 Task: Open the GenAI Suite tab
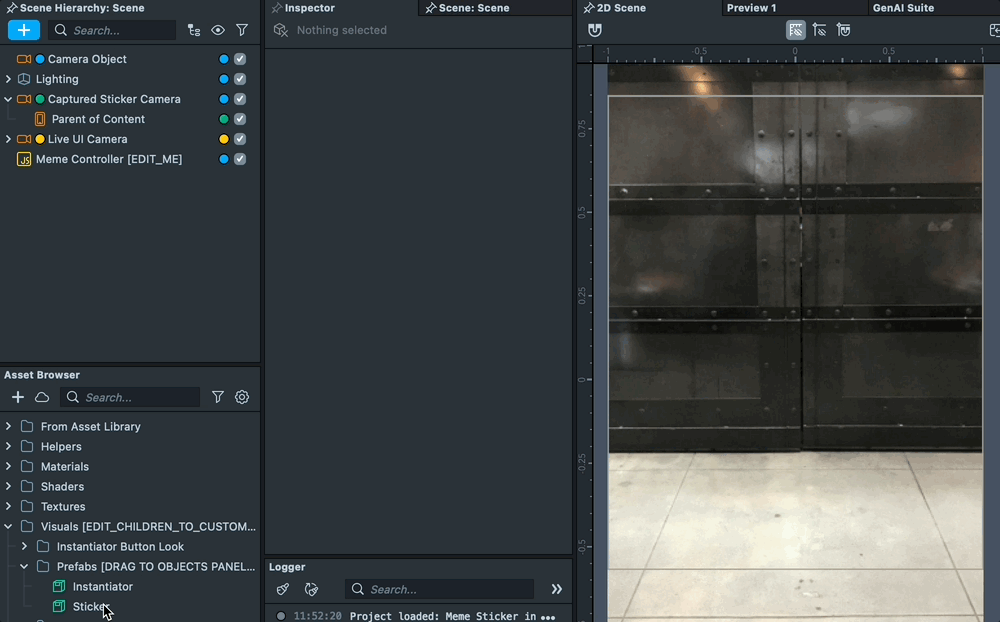(903, 8)
